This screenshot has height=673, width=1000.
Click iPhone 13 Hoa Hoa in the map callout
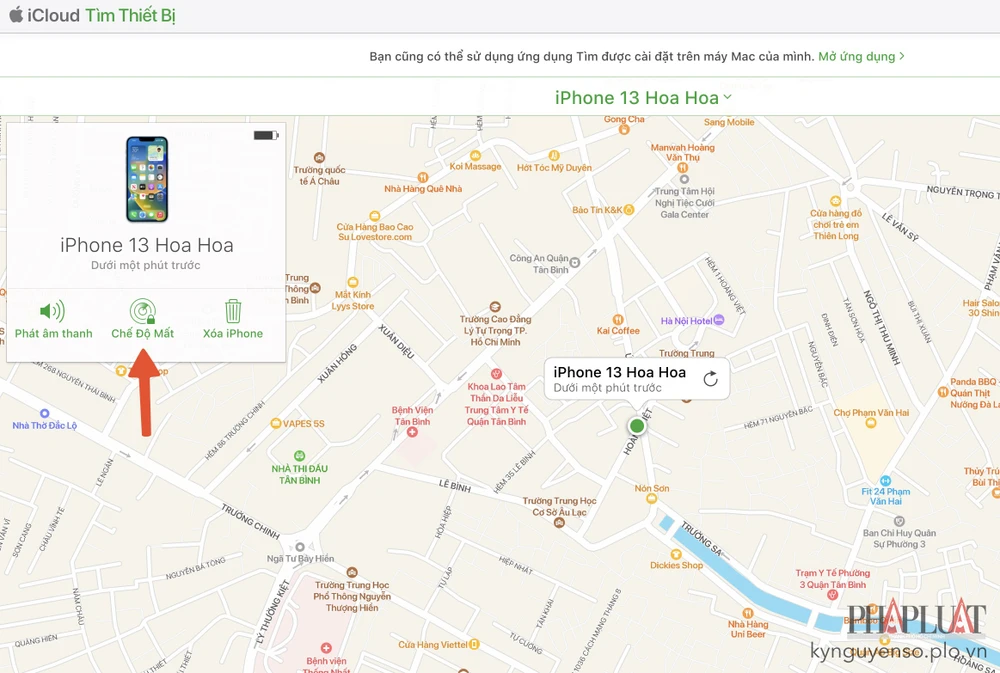(620, 371)
